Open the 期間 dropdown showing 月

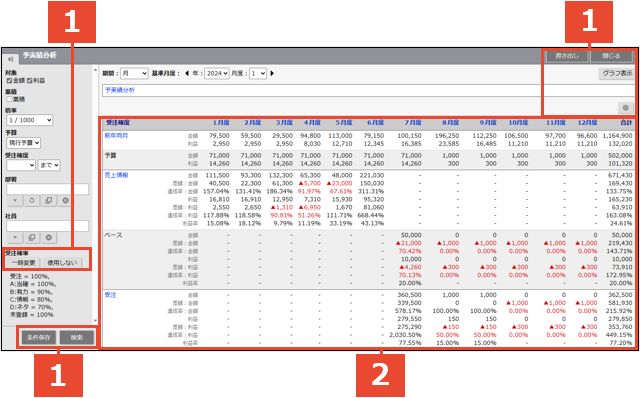[x=134, y=73]
